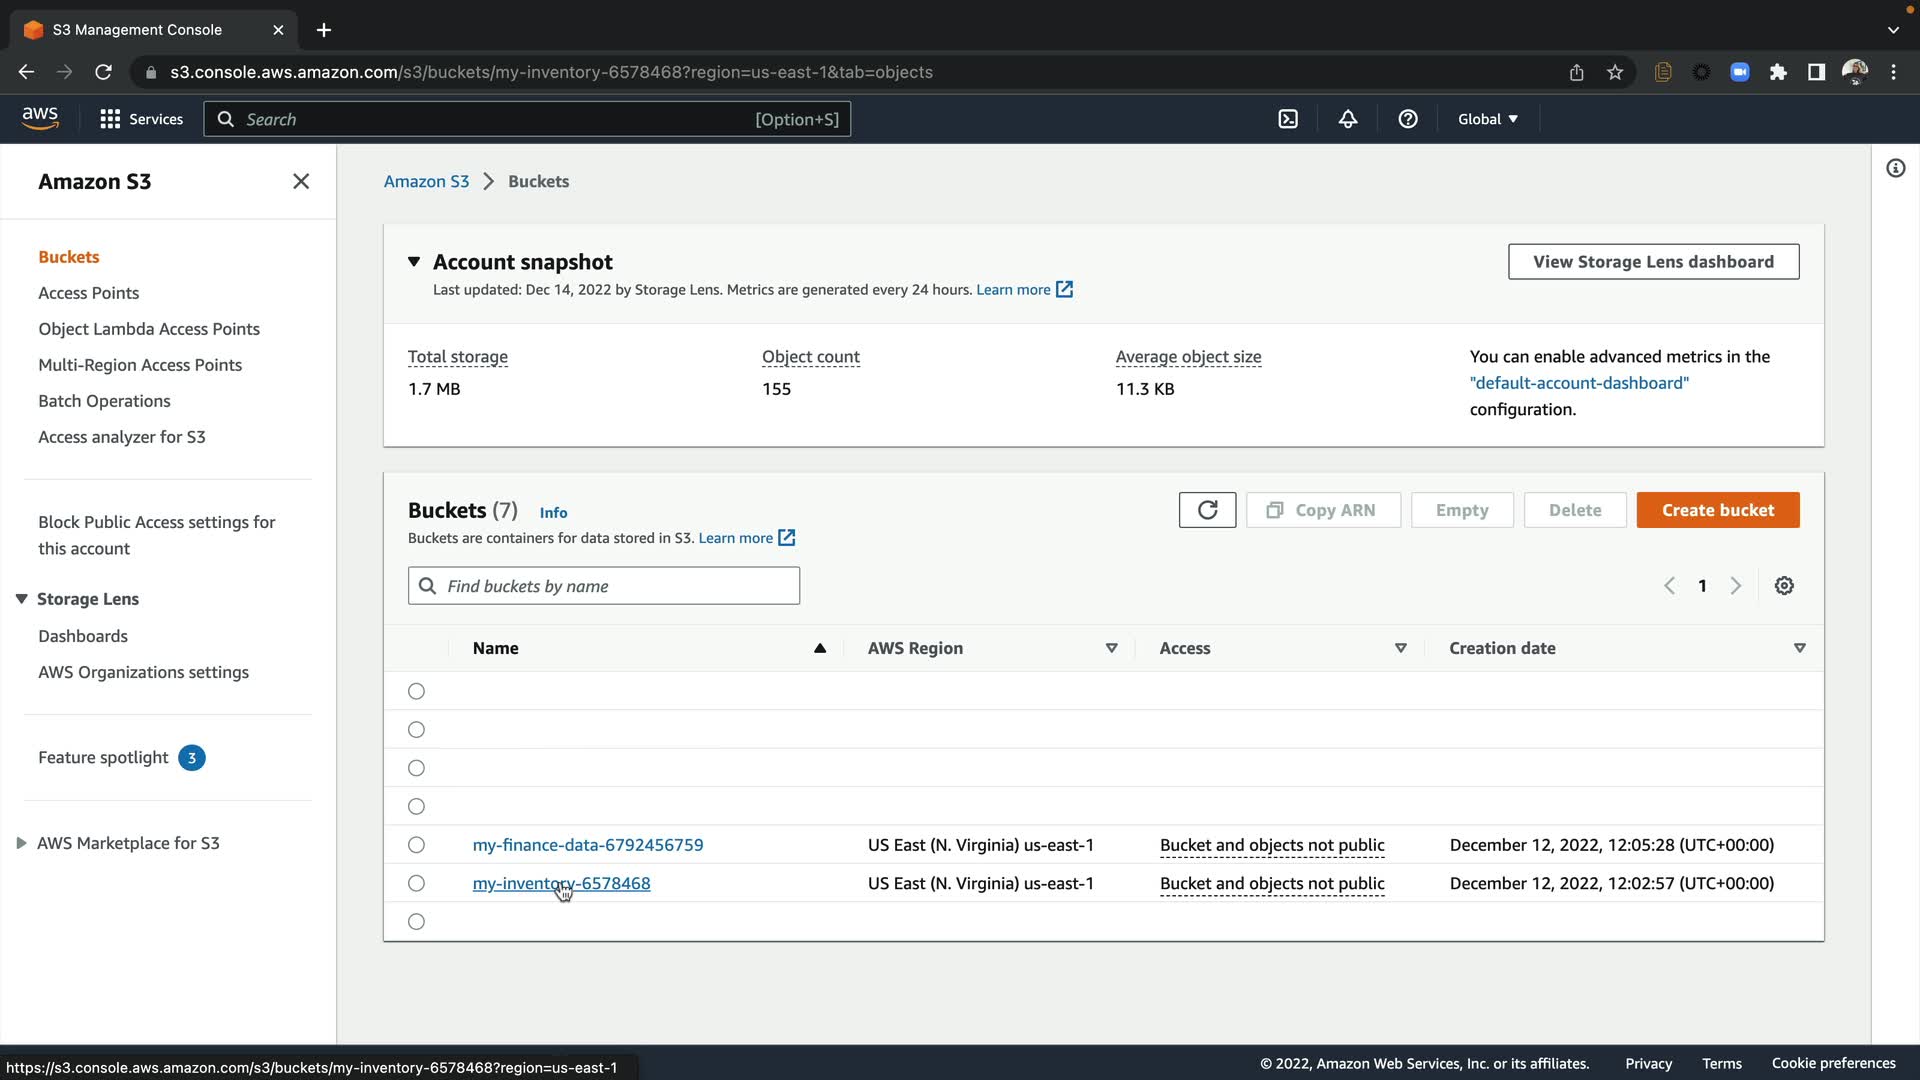Open the Services grid menu
Screen dimensions: 1920x1080
(141, 119)
